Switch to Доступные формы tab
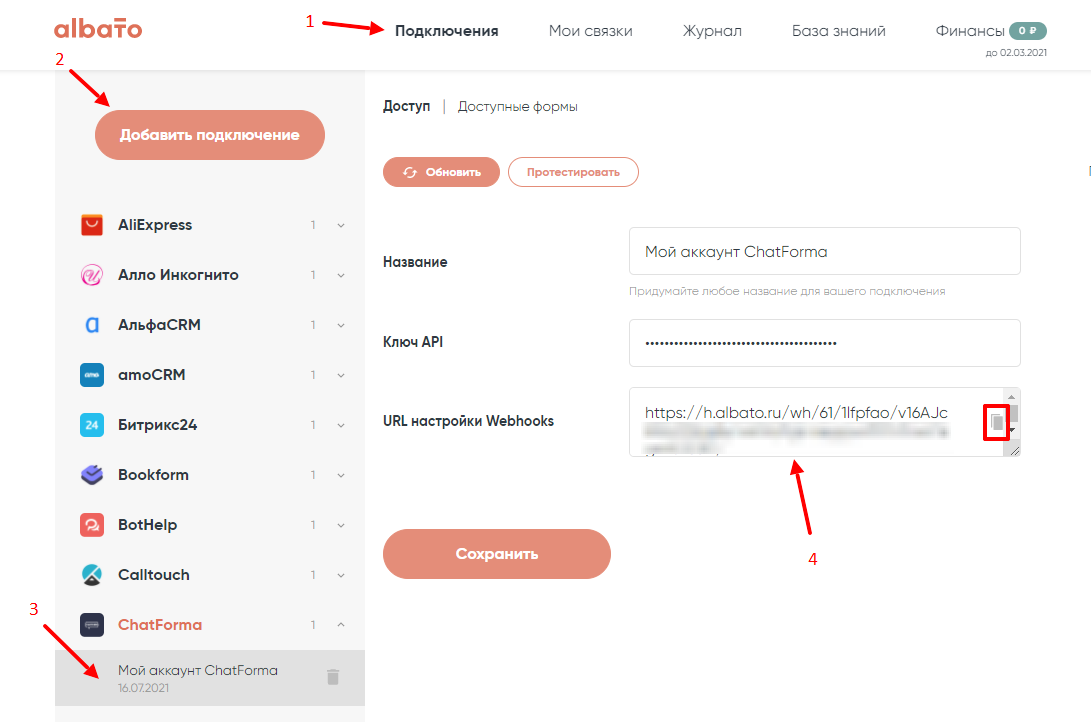Viewport: 1091px width, 722px height. point(517,106)
